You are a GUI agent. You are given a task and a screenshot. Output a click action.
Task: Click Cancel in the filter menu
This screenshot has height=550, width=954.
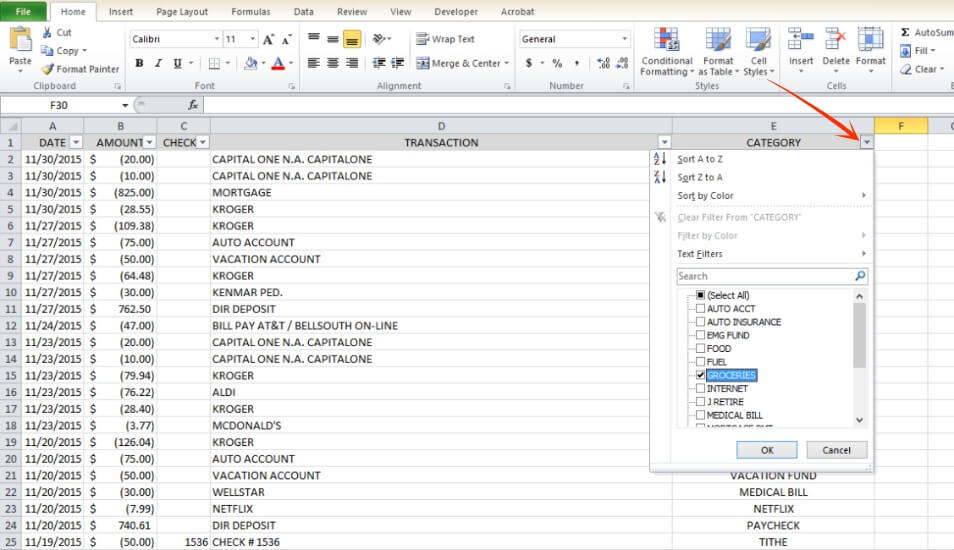point(837,450)
